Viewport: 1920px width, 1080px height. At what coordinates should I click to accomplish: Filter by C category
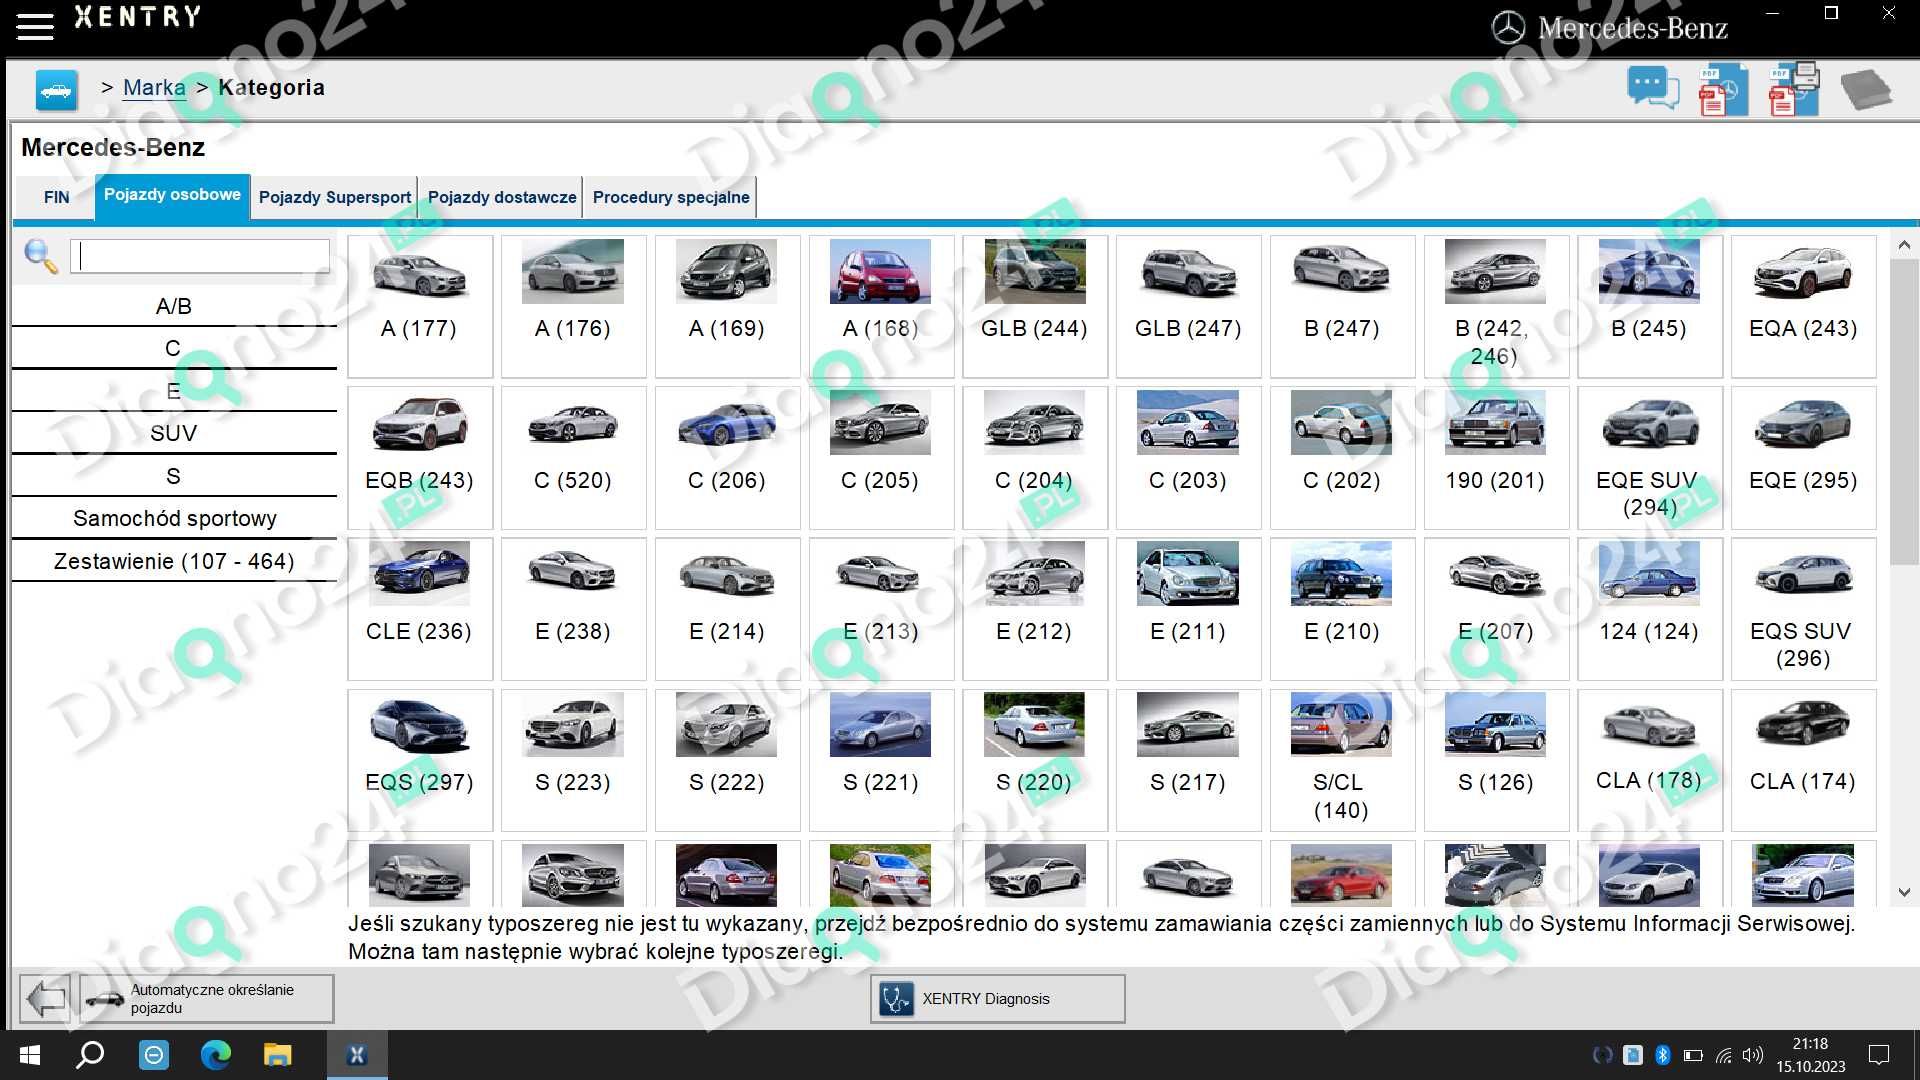(x=174, y=348)
